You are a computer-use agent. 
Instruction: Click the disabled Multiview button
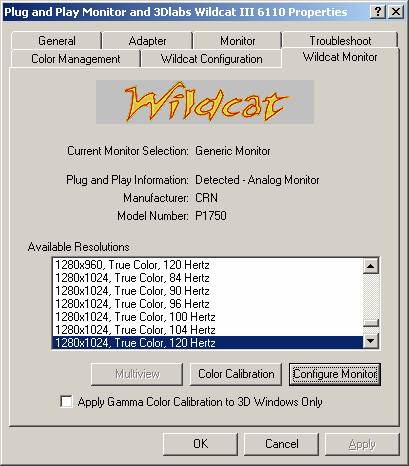pos(137,374)
